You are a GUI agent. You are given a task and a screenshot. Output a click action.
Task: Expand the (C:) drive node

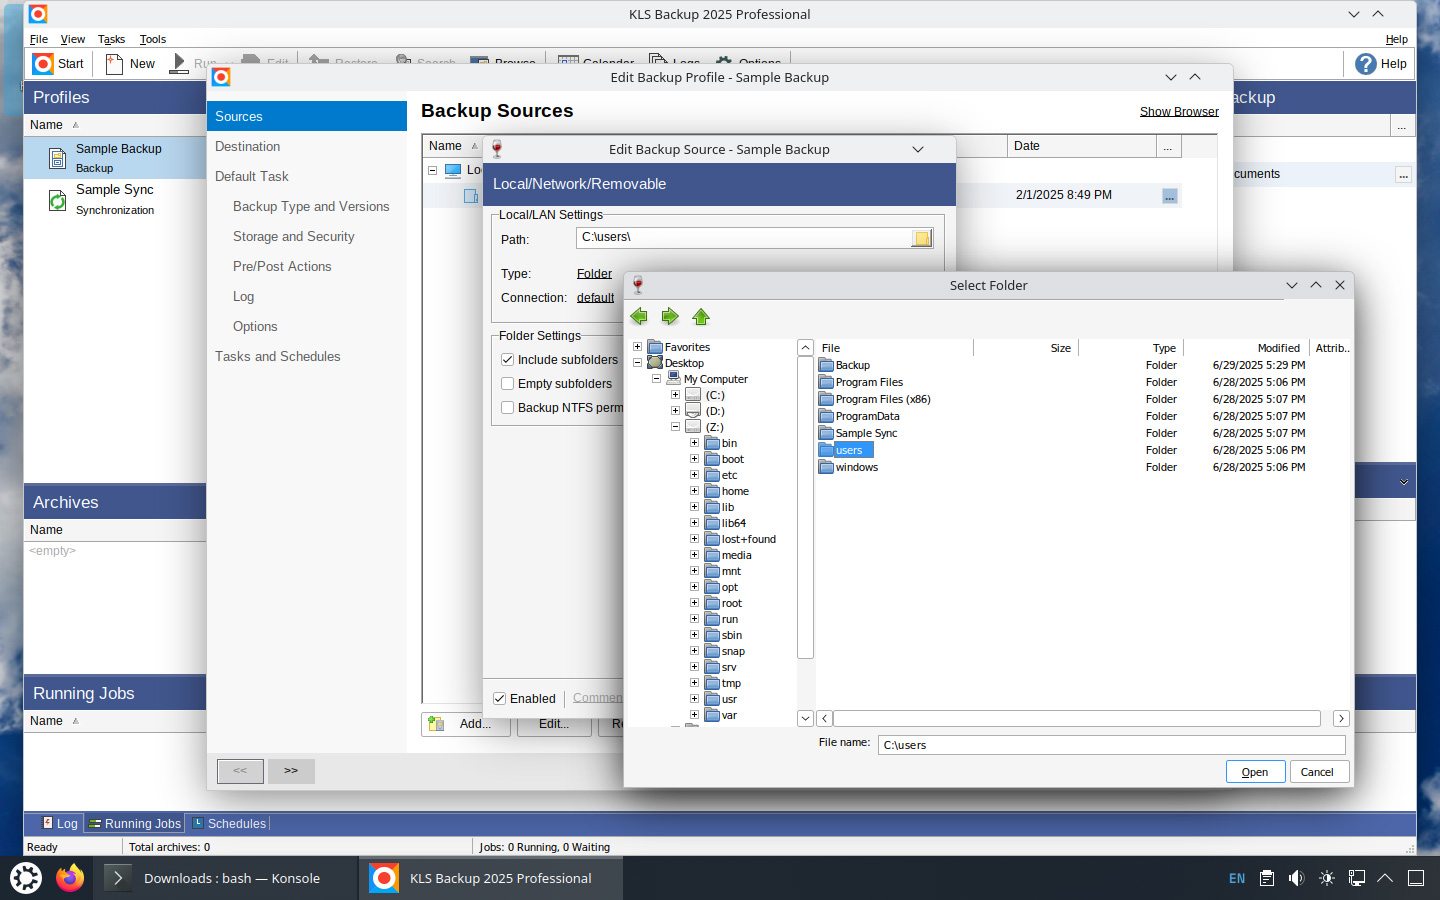675,395
